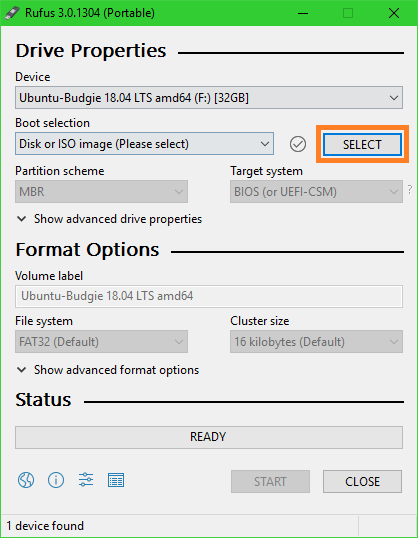Open the Target system dropdown

pos(316,191)
